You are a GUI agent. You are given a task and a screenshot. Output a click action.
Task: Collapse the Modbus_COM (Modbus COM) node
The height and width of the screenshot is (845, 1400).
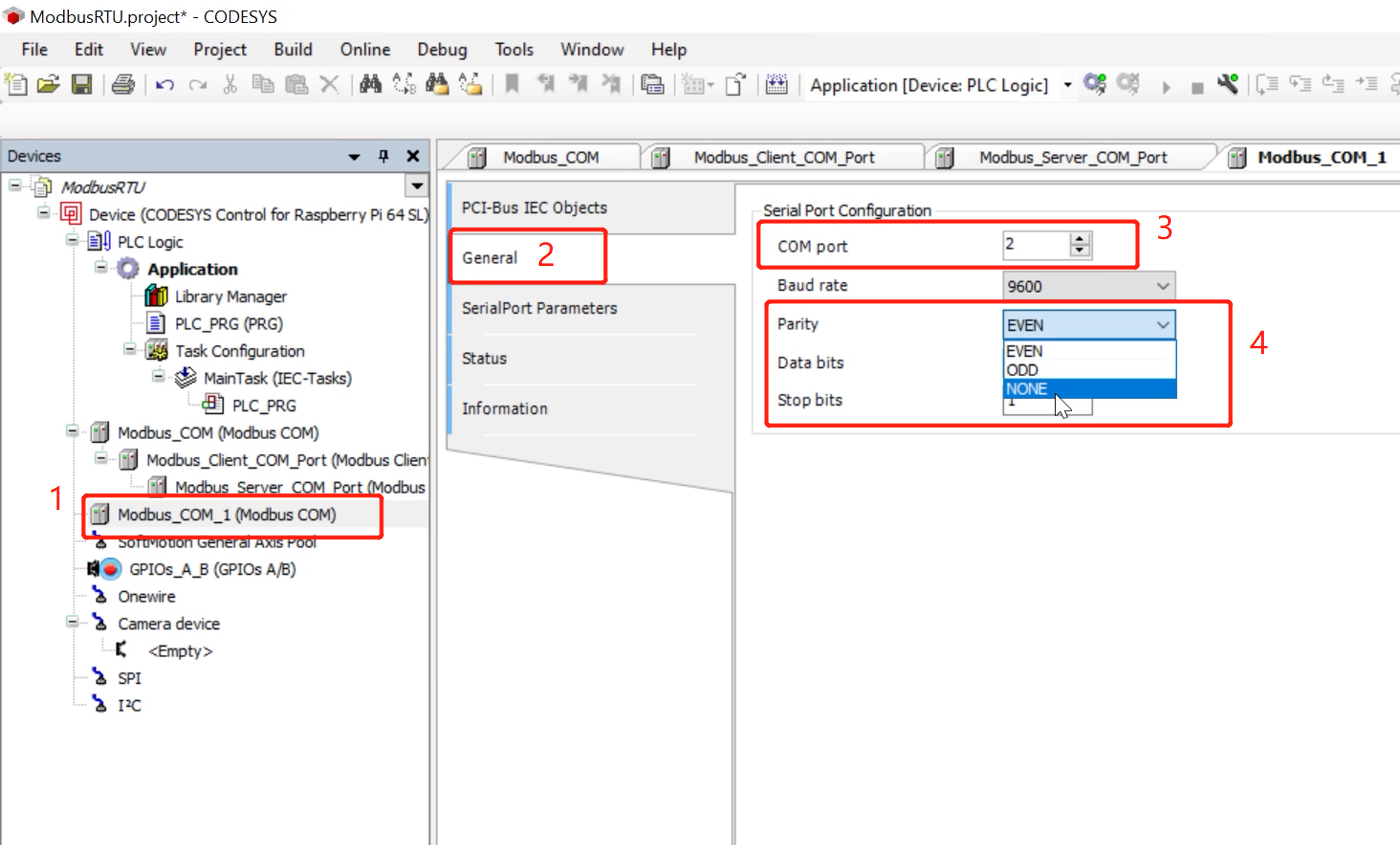[71, 432]
